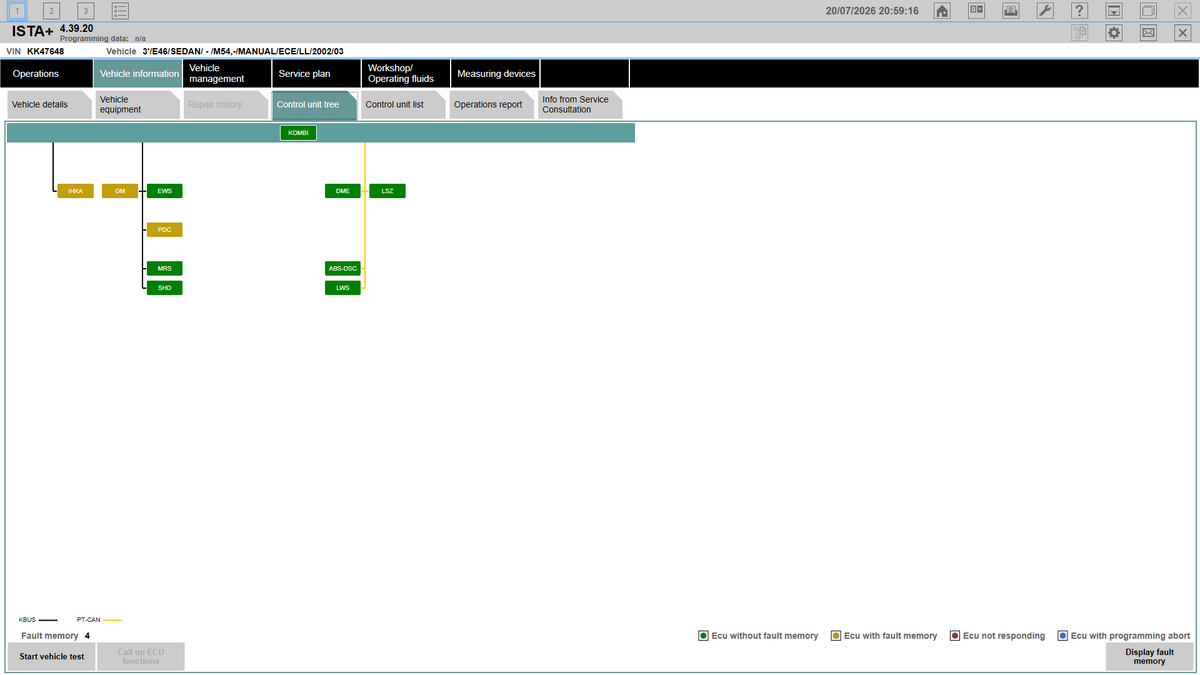Image resolution: width=1200 pixels, height=675 pixels.
Task: Click the Call up ECU functions button
Action: [x=141, y=657]
